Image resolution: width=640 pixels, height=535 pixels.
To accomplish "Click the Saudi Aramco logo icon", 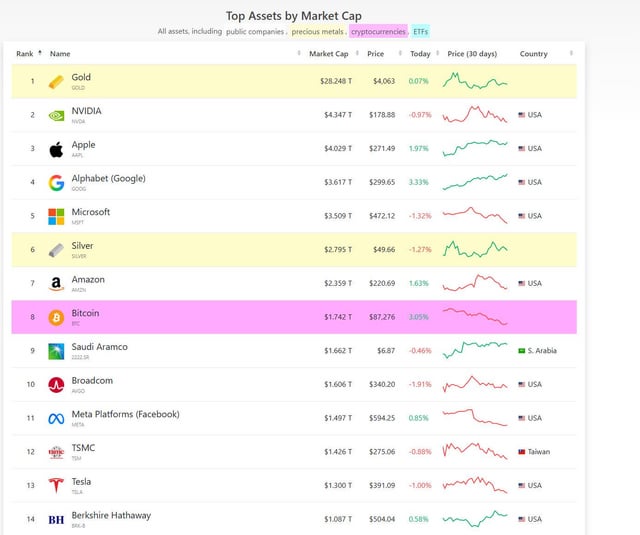I will tap(56, 351).
